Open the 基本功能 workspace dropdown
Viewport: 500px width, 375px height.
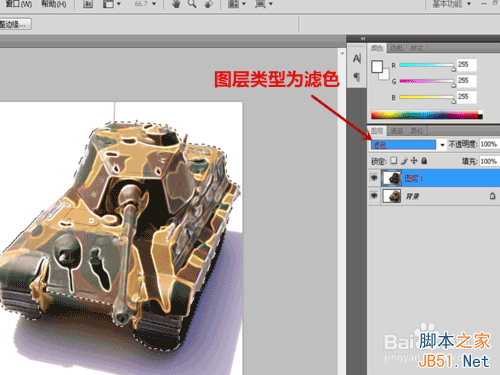click(x=452, y=4)
